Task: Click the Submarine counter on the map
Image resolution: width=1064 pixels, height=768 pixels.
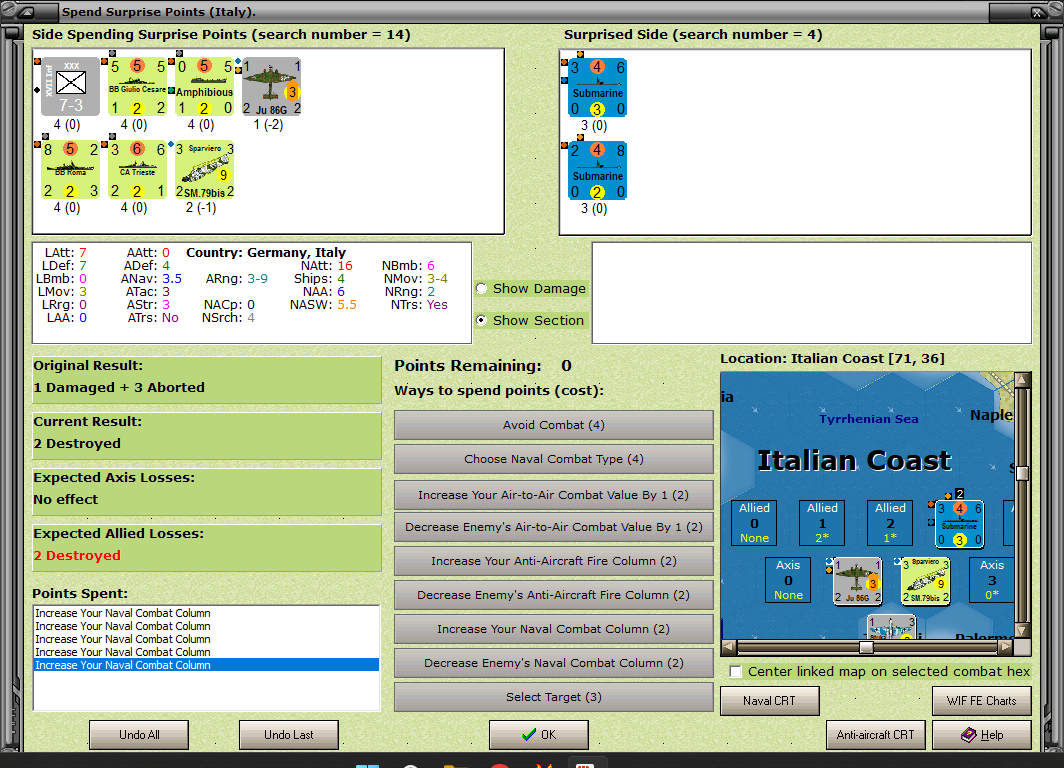Action: coord(959,524)
